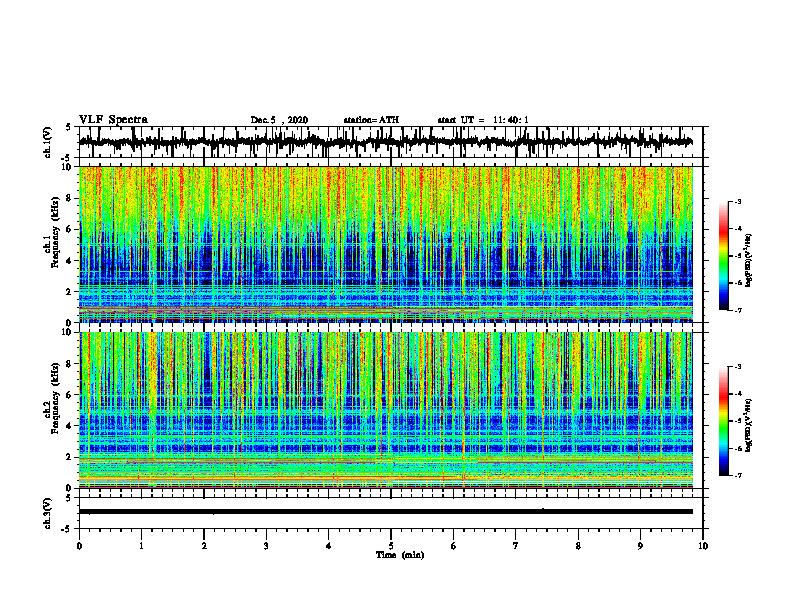This screenshot has height=612, width=792.
Task: Click ch.2 frequency axis tick "6"
Action: 70,394
